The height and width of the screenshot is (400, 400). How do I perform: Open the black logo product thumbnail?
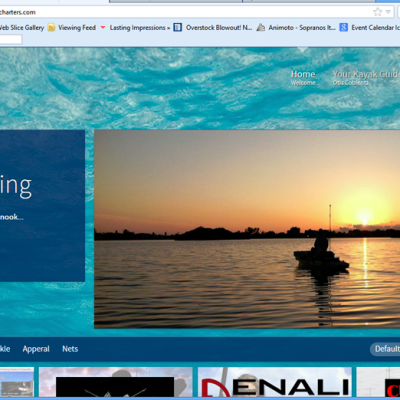[x=116, y=382]
